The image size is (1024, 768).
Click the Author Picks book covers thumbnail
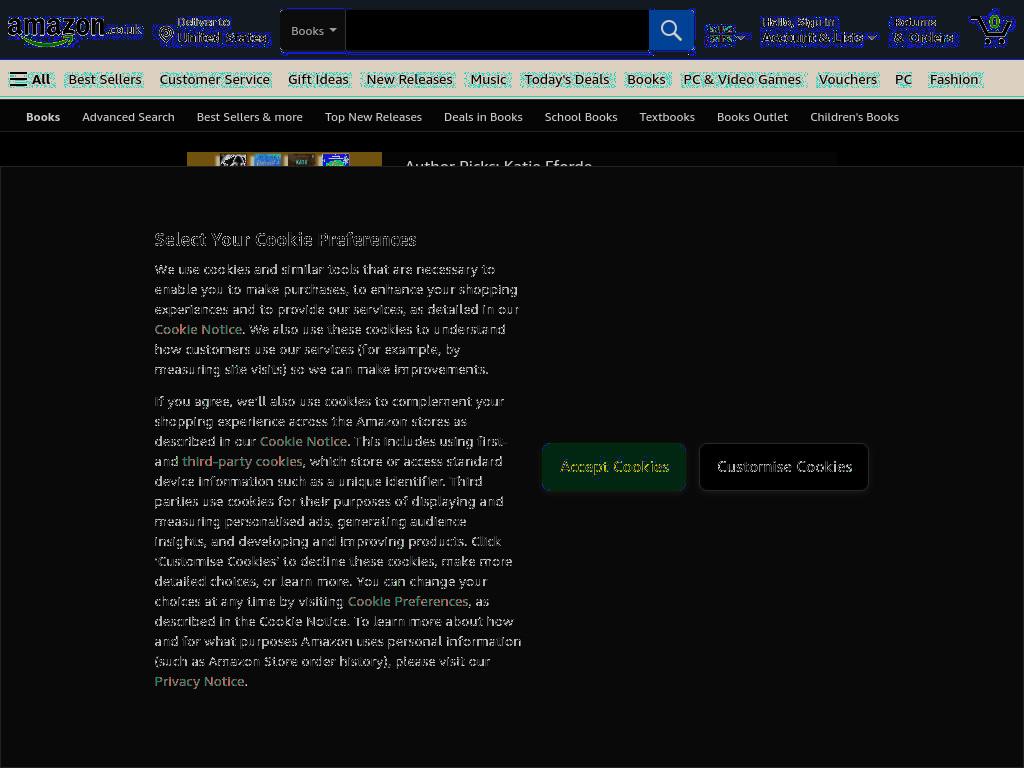[x=284, y=159]
